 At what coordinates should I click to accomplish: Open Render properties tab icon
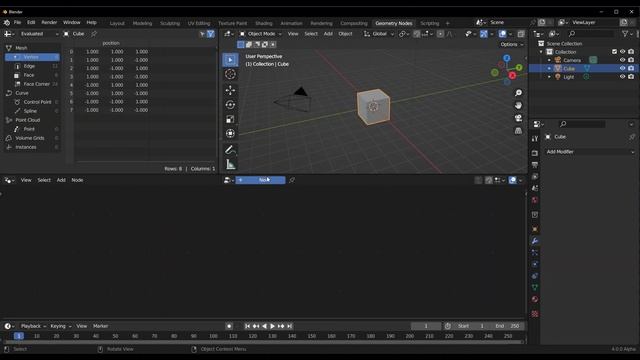(535, 153)
